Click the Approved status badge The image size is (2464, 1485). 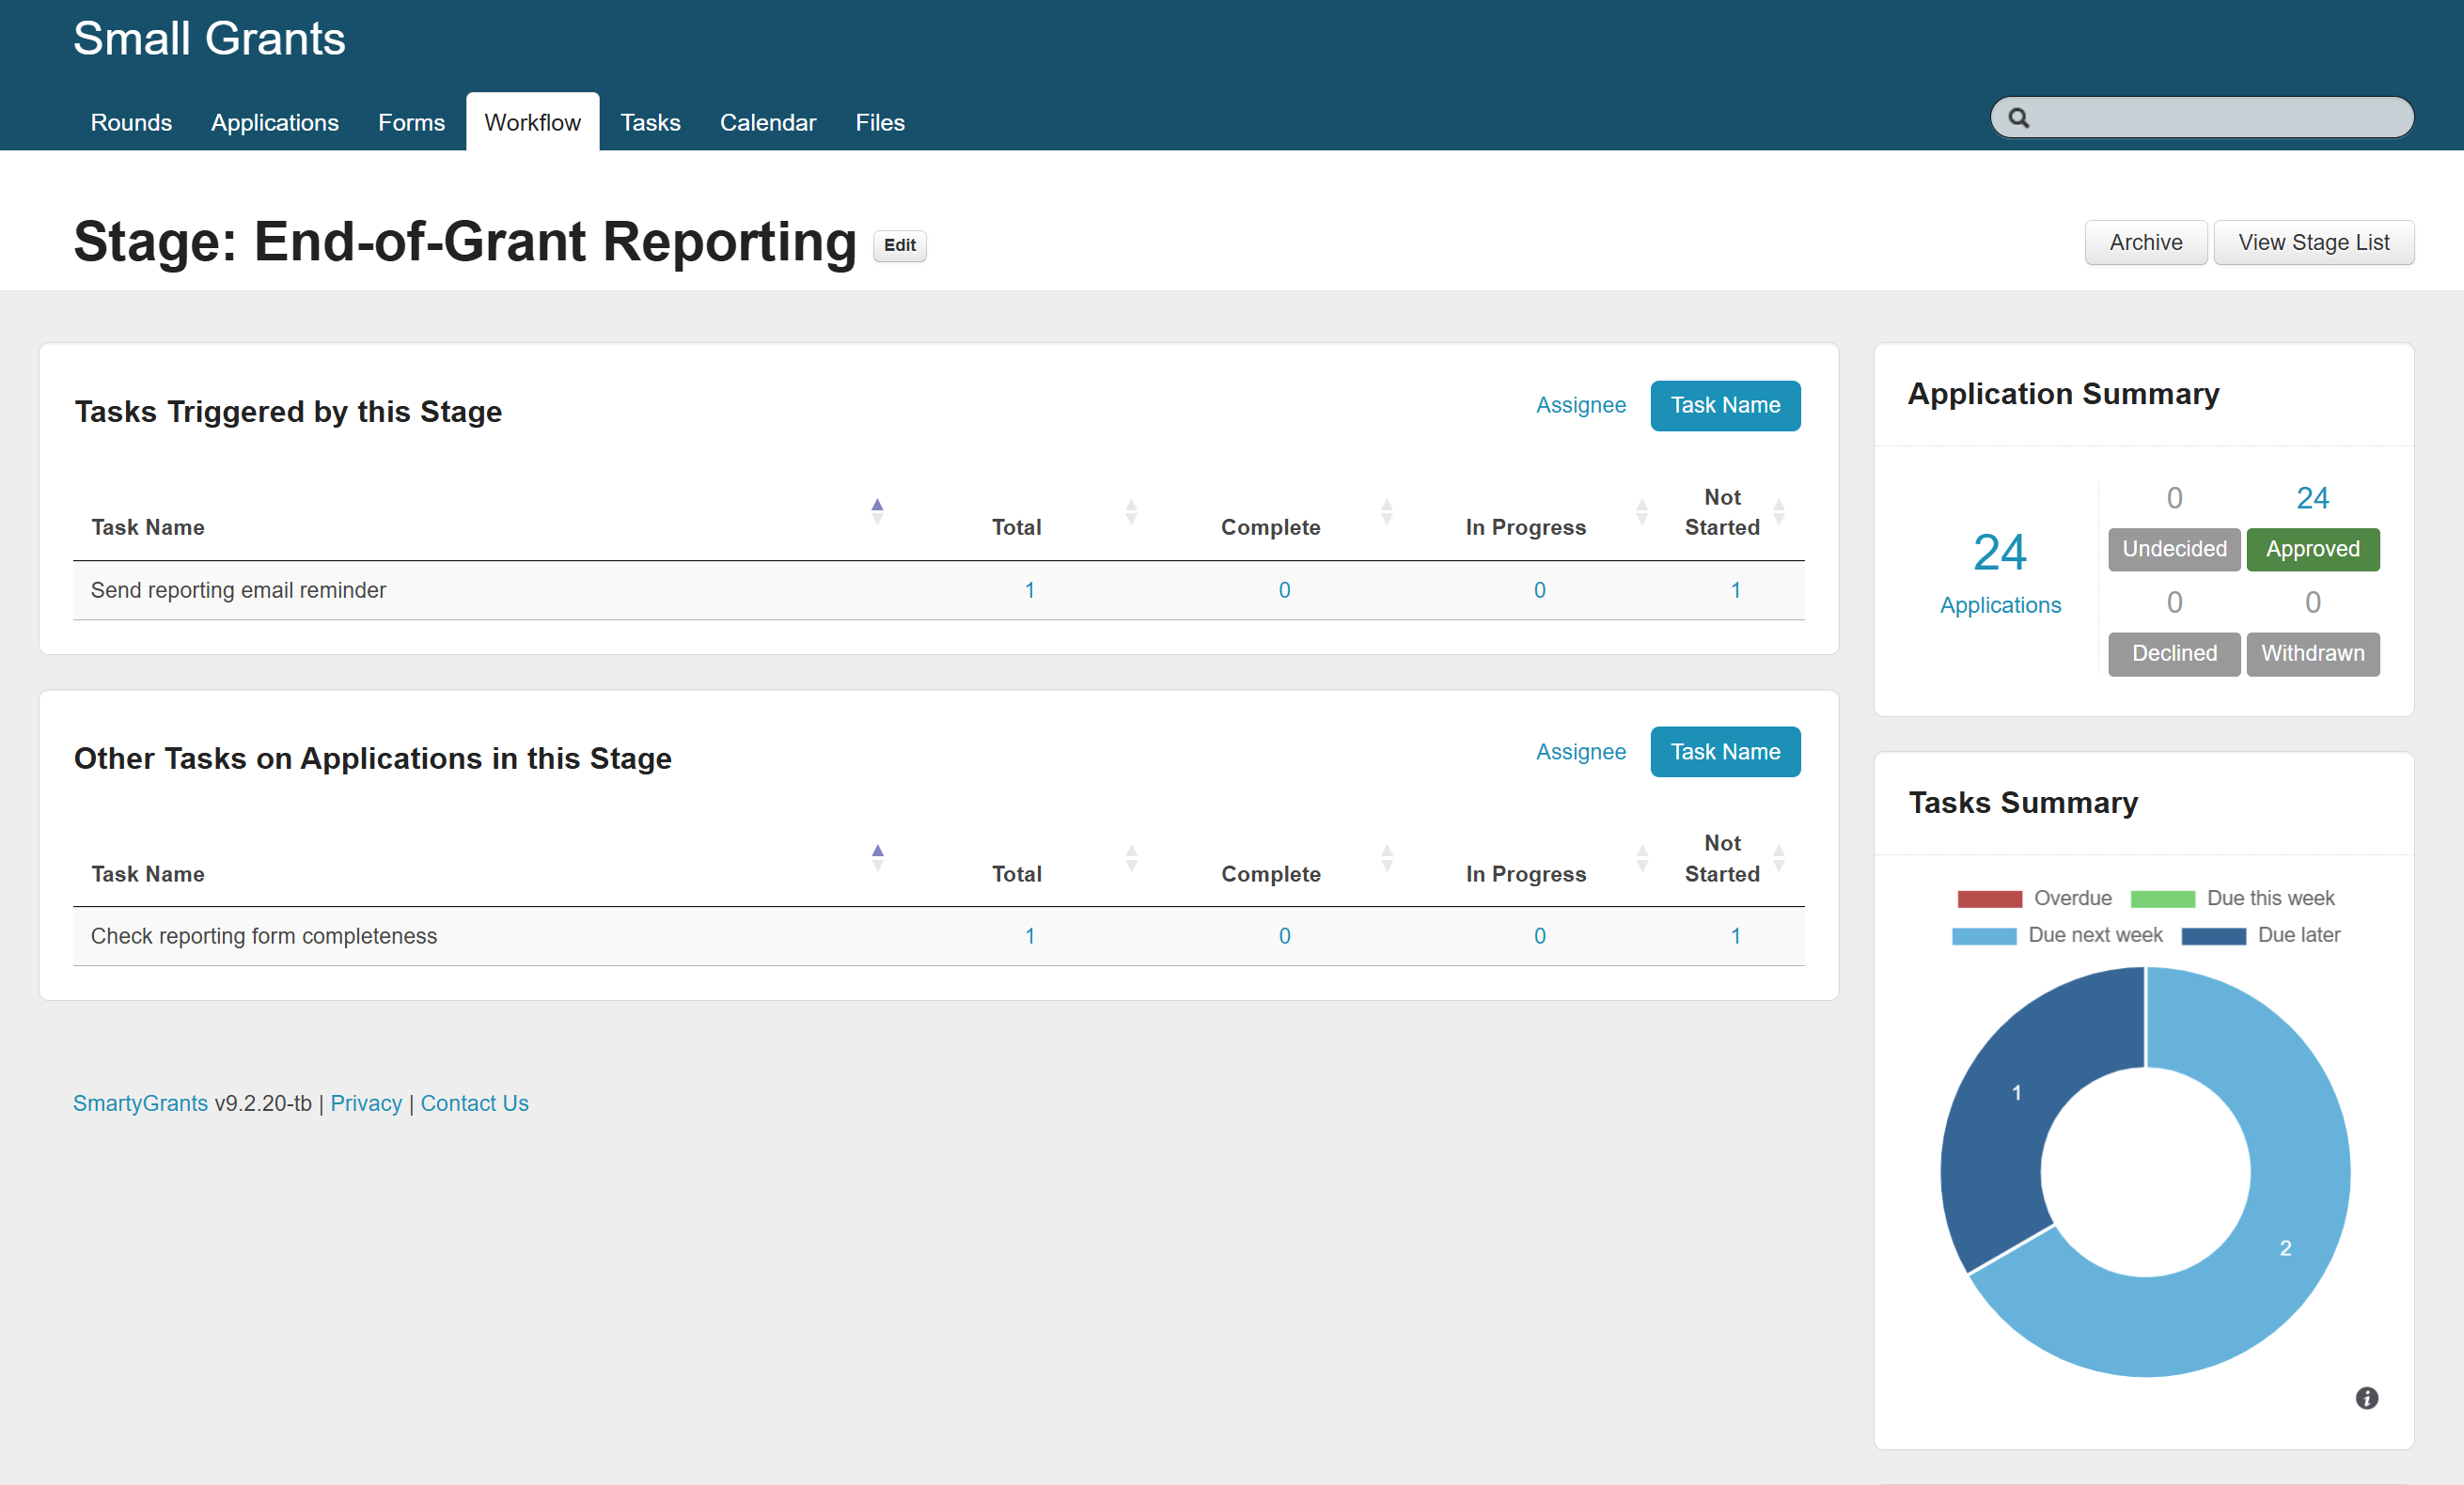tap(2312, 549)
